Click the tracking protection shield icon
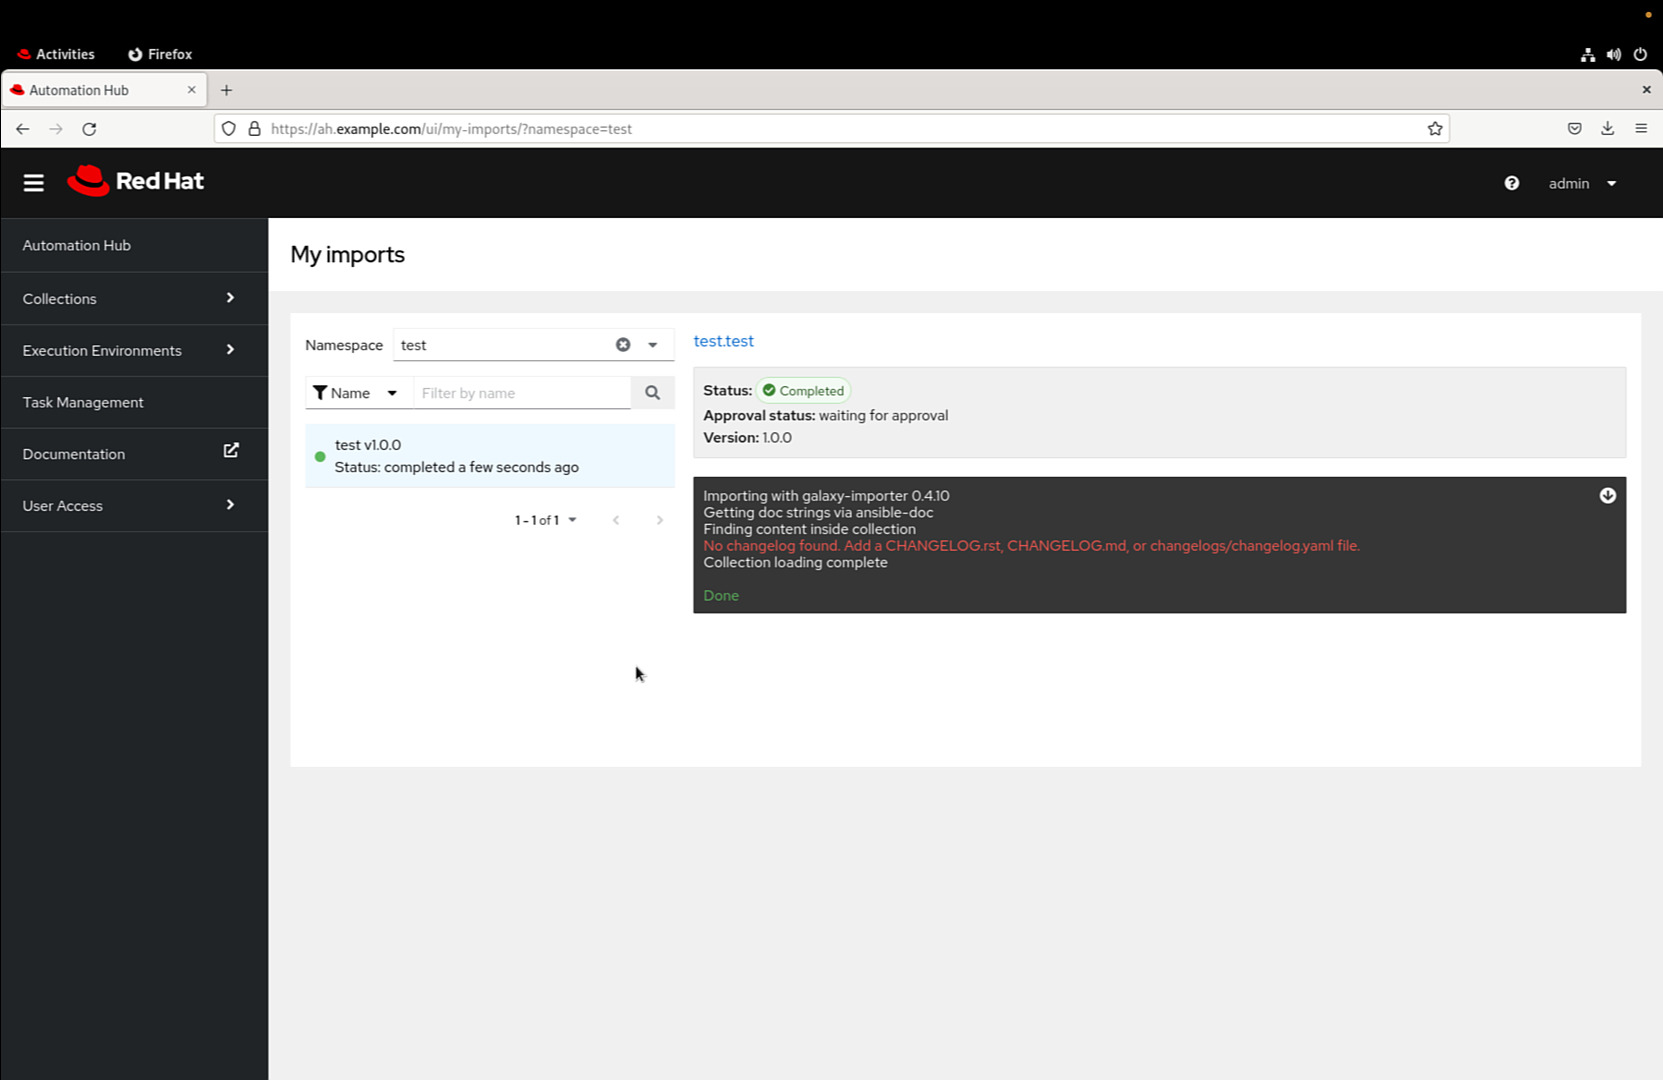This screenshot has width=1663, height=1080. click(x=229, y=129)
